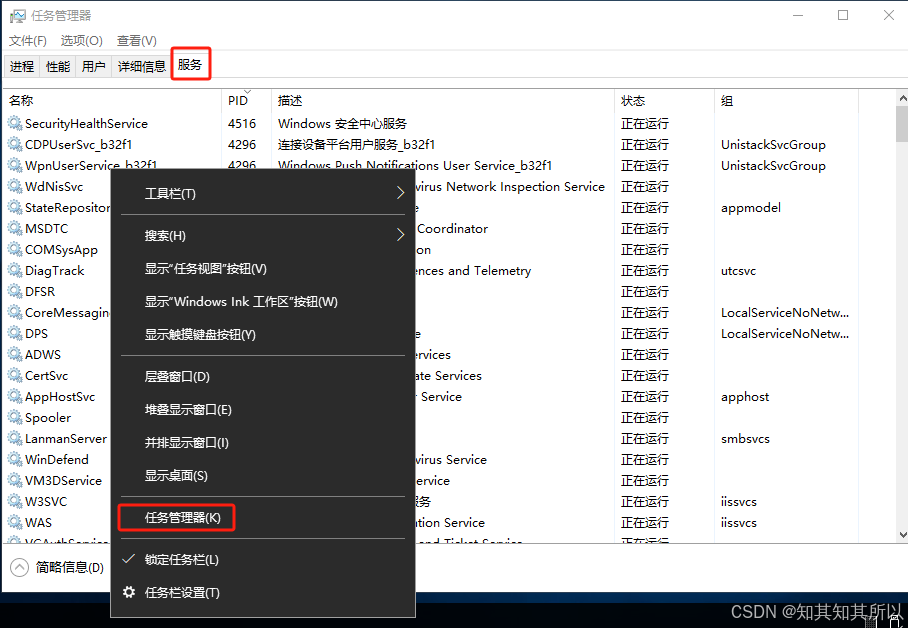Click group cell "smbsvcs"
The image size is (908, 628).
[745, 439]
